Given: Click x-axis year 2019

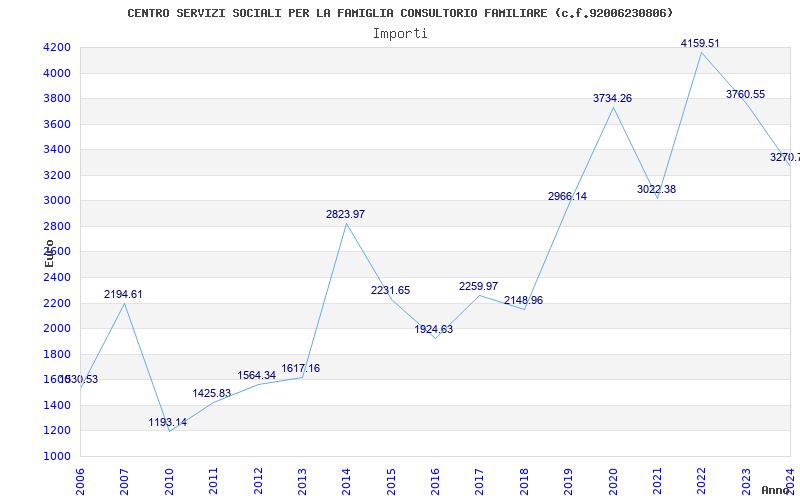Looking at the screenshot, I should pyautogui.click(x=568, y=481).
